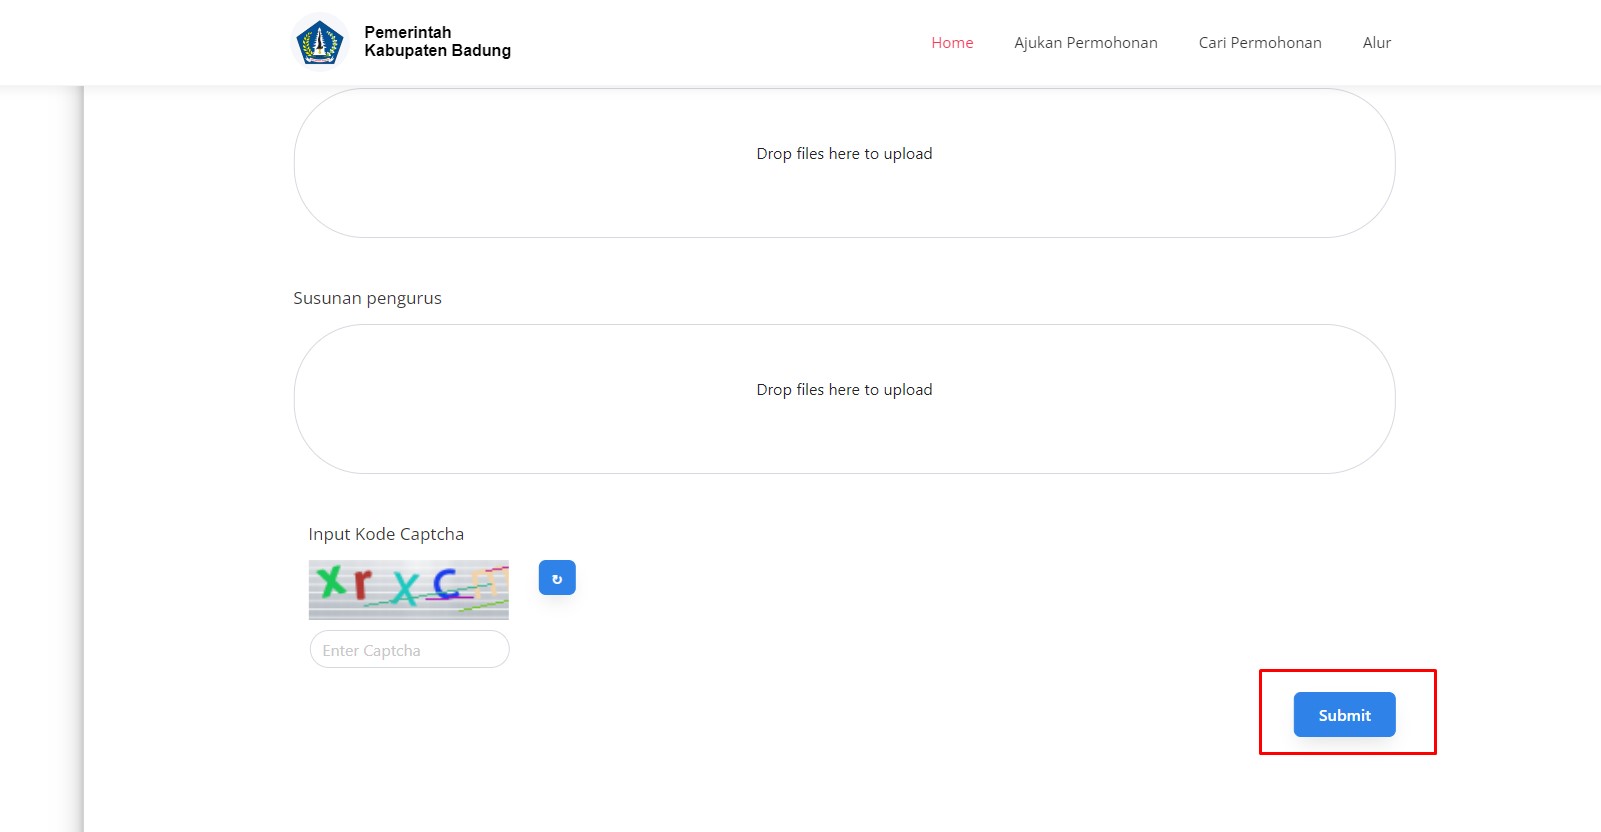1601x832 pixels.
Task: Click the green X character in captcha
Action: pos(331,580)
